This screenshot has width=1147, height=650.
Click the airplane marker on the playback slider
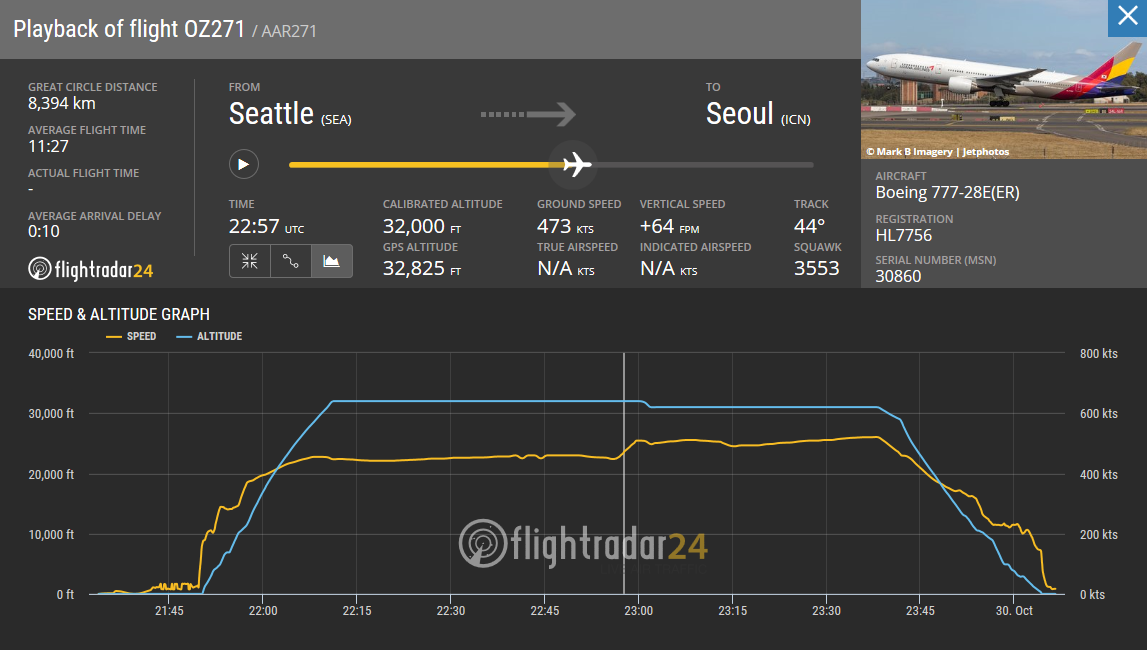click(x=577, y=164)
